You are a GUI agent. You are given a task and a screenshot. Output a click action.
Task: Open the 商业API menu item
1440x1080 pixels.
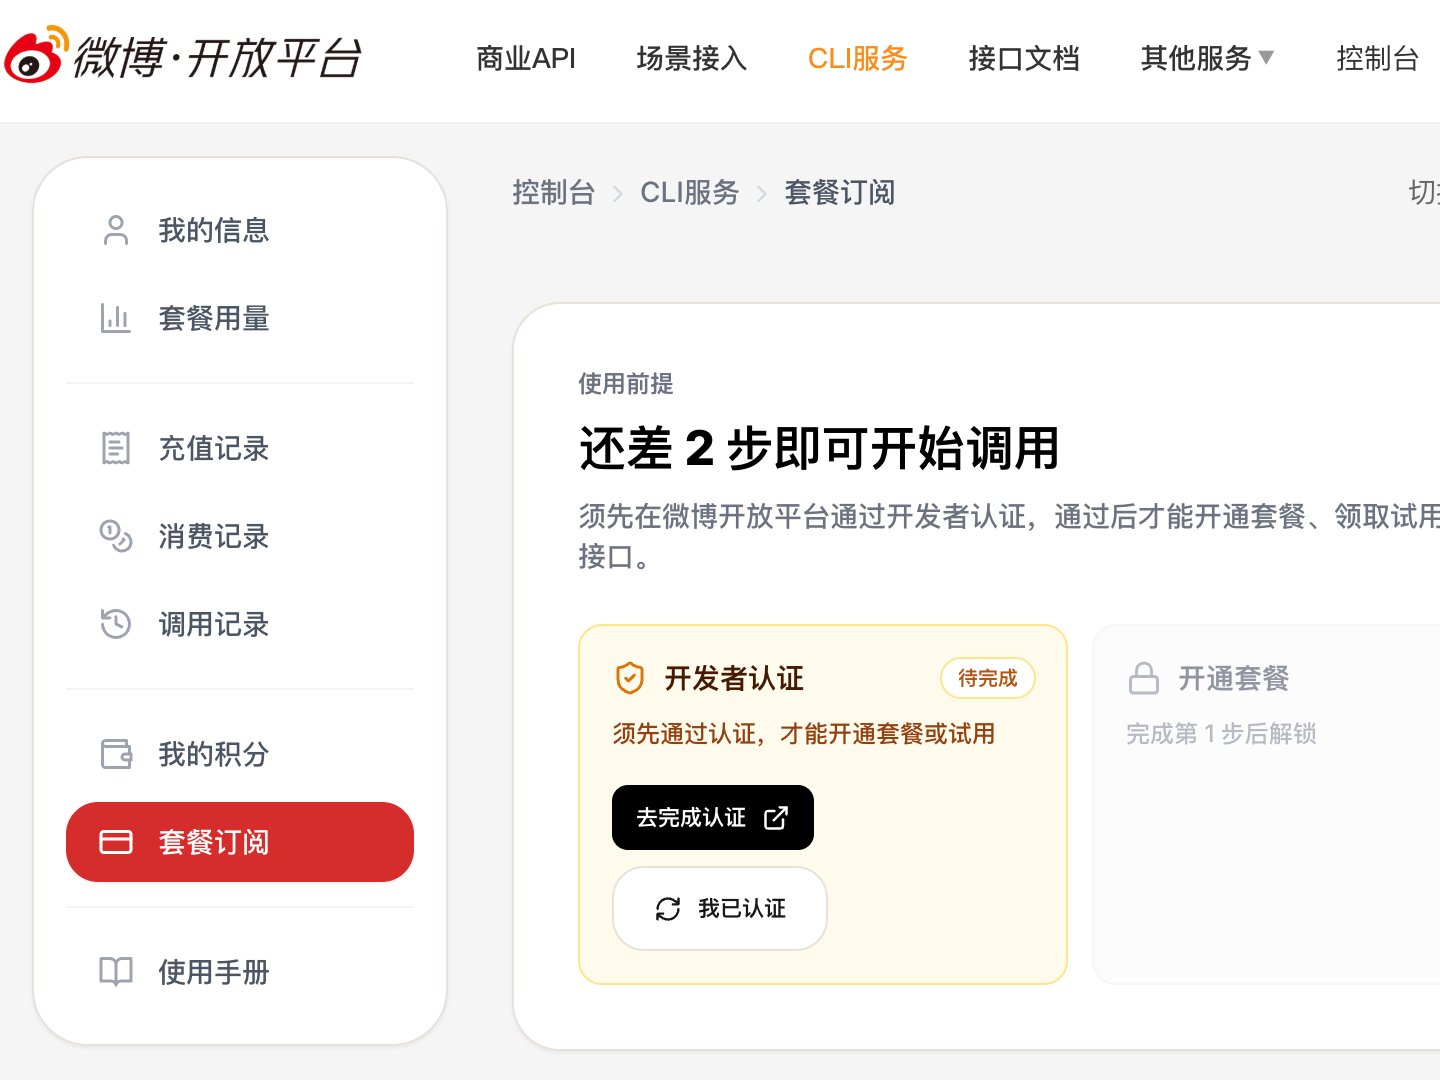click(x=526, y=59)
